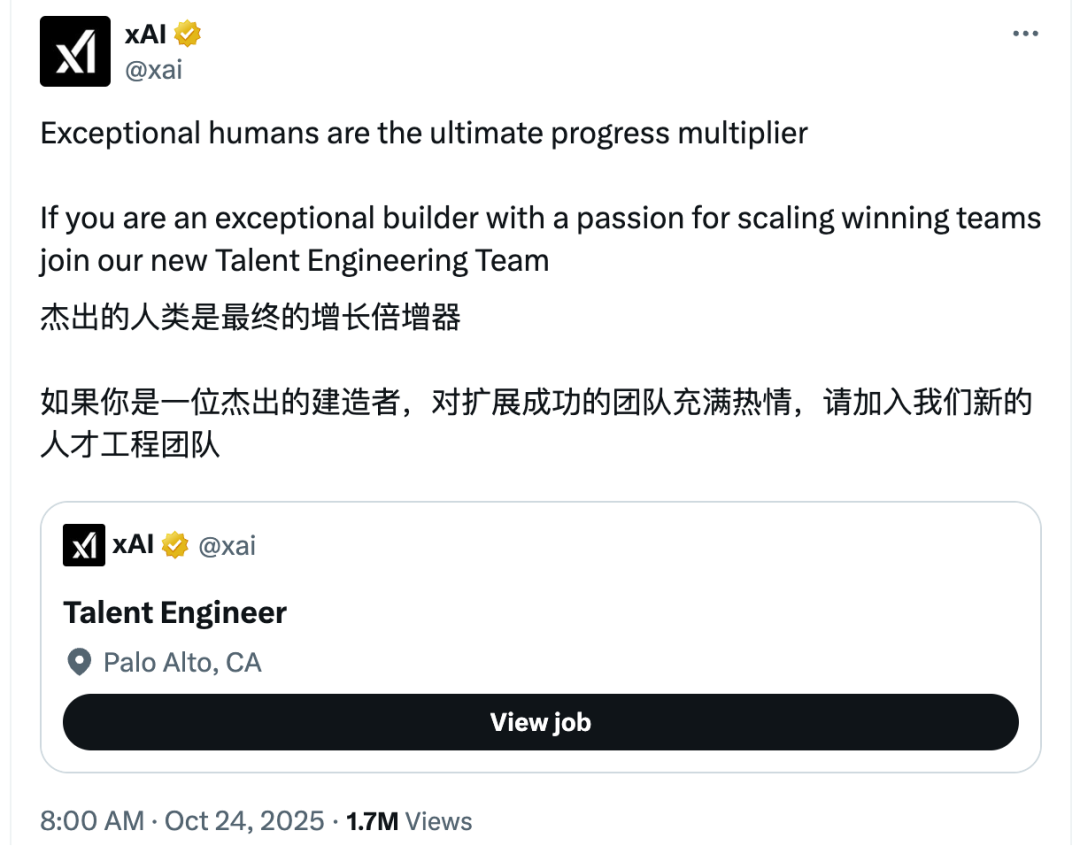This screenshot has width=1080, height=846.
Task: Click the @xai handle under the name
Action: [153, 70]
